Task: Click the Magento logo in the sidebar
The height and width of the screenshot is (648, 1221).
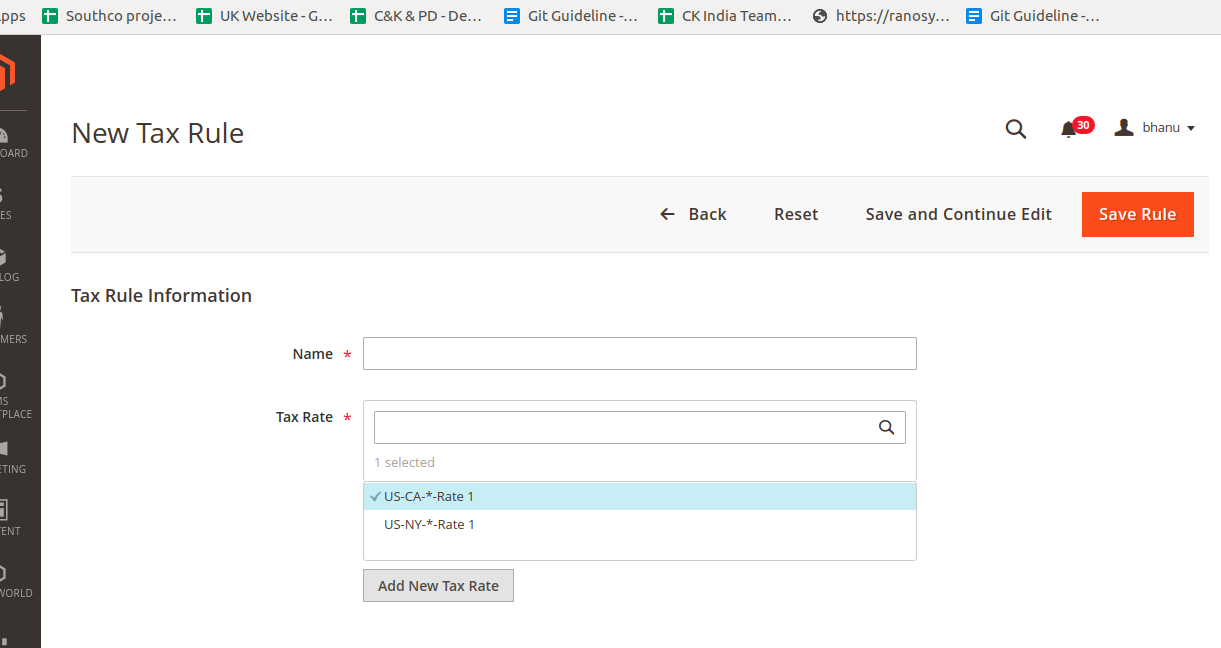Action: (x=10, y=72)
